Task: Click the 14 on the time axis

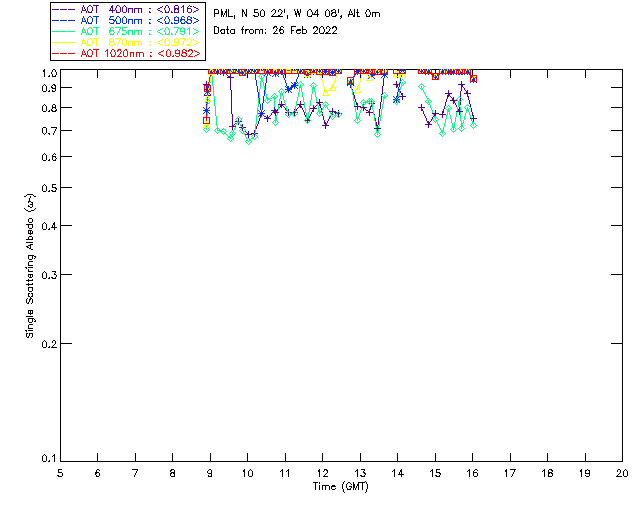Action: (398, 473)
